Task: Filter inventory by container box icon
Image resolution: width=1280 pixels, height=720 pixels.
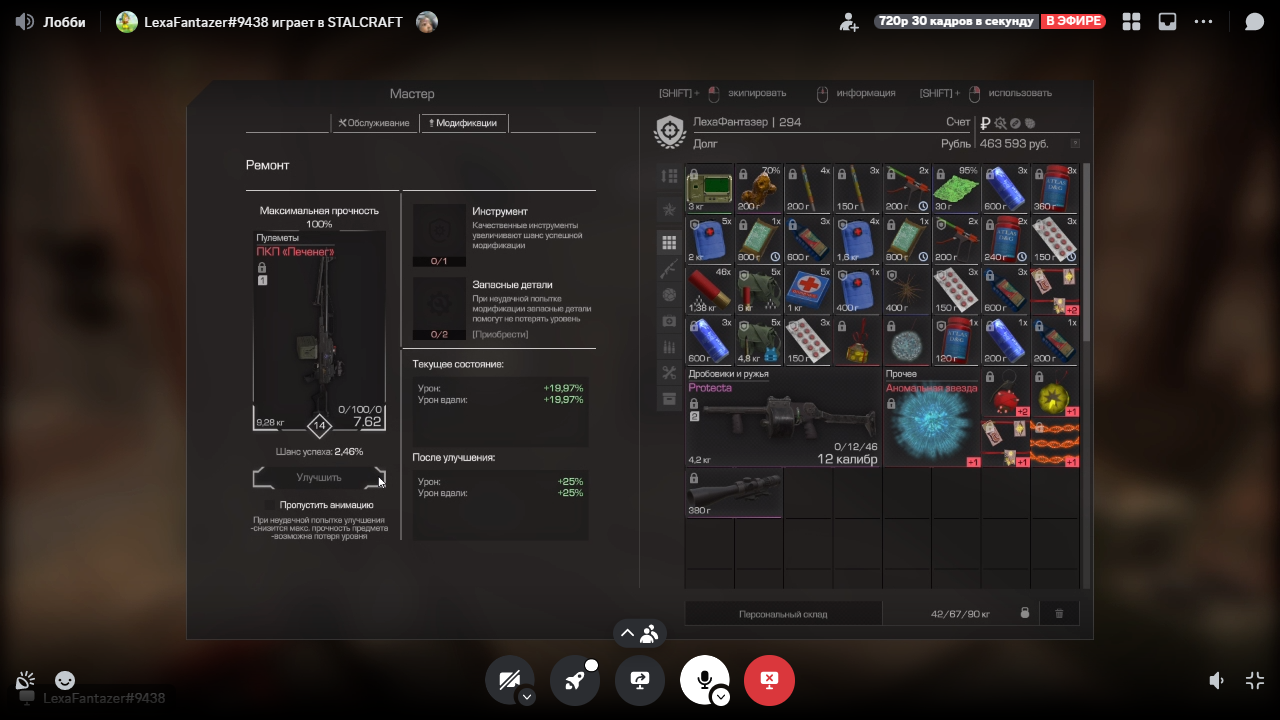Action: [x=669, y=399]
